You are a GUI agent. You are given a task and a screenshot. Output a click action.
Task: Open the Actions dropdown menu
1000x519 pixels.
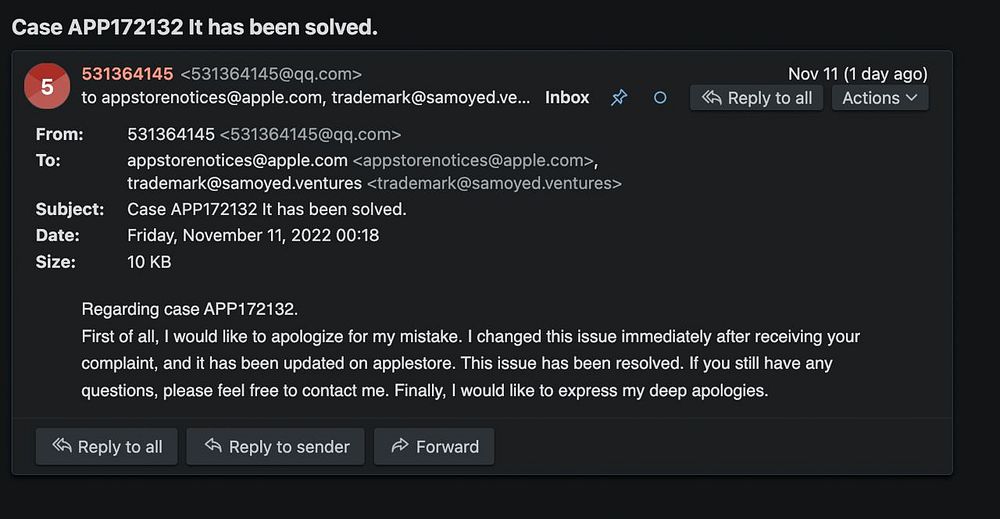(x=879, y=98)
